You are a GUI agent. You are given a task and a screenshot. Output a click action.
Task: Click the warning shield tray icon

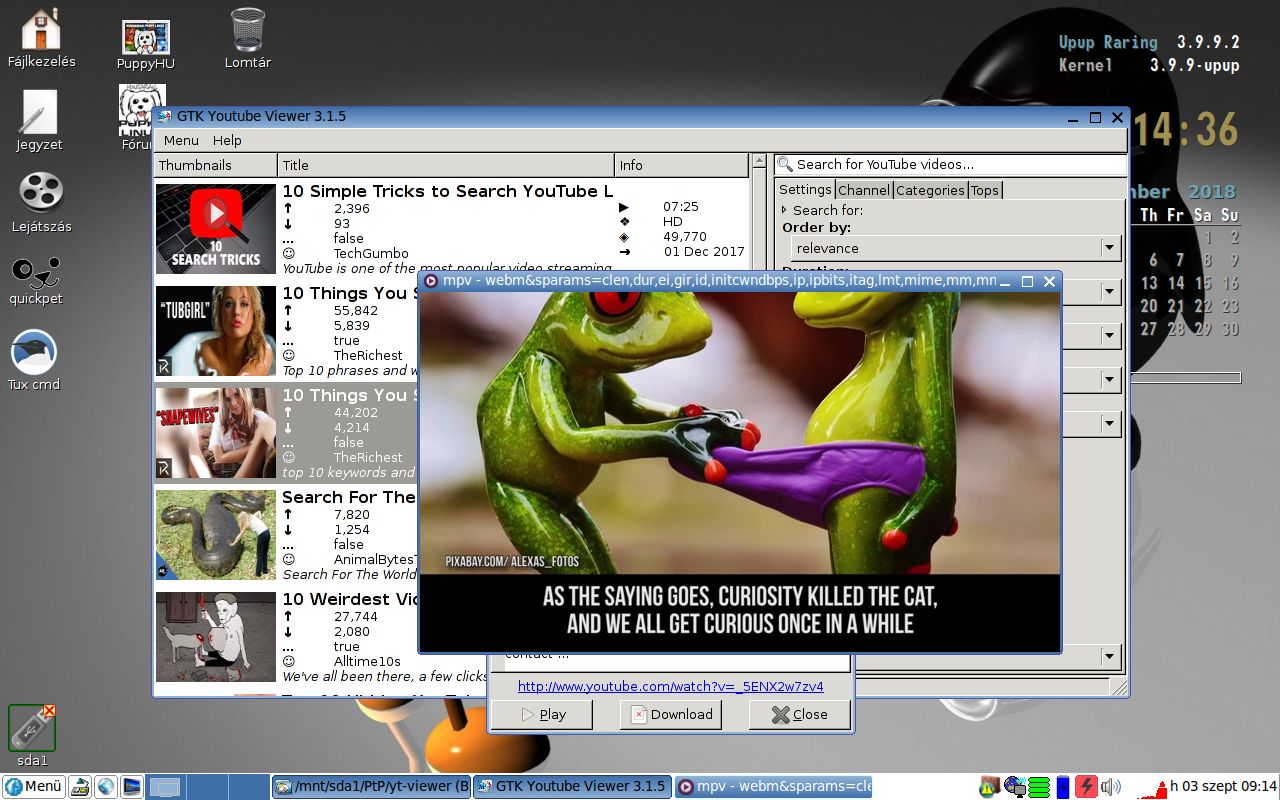(989, 787)
